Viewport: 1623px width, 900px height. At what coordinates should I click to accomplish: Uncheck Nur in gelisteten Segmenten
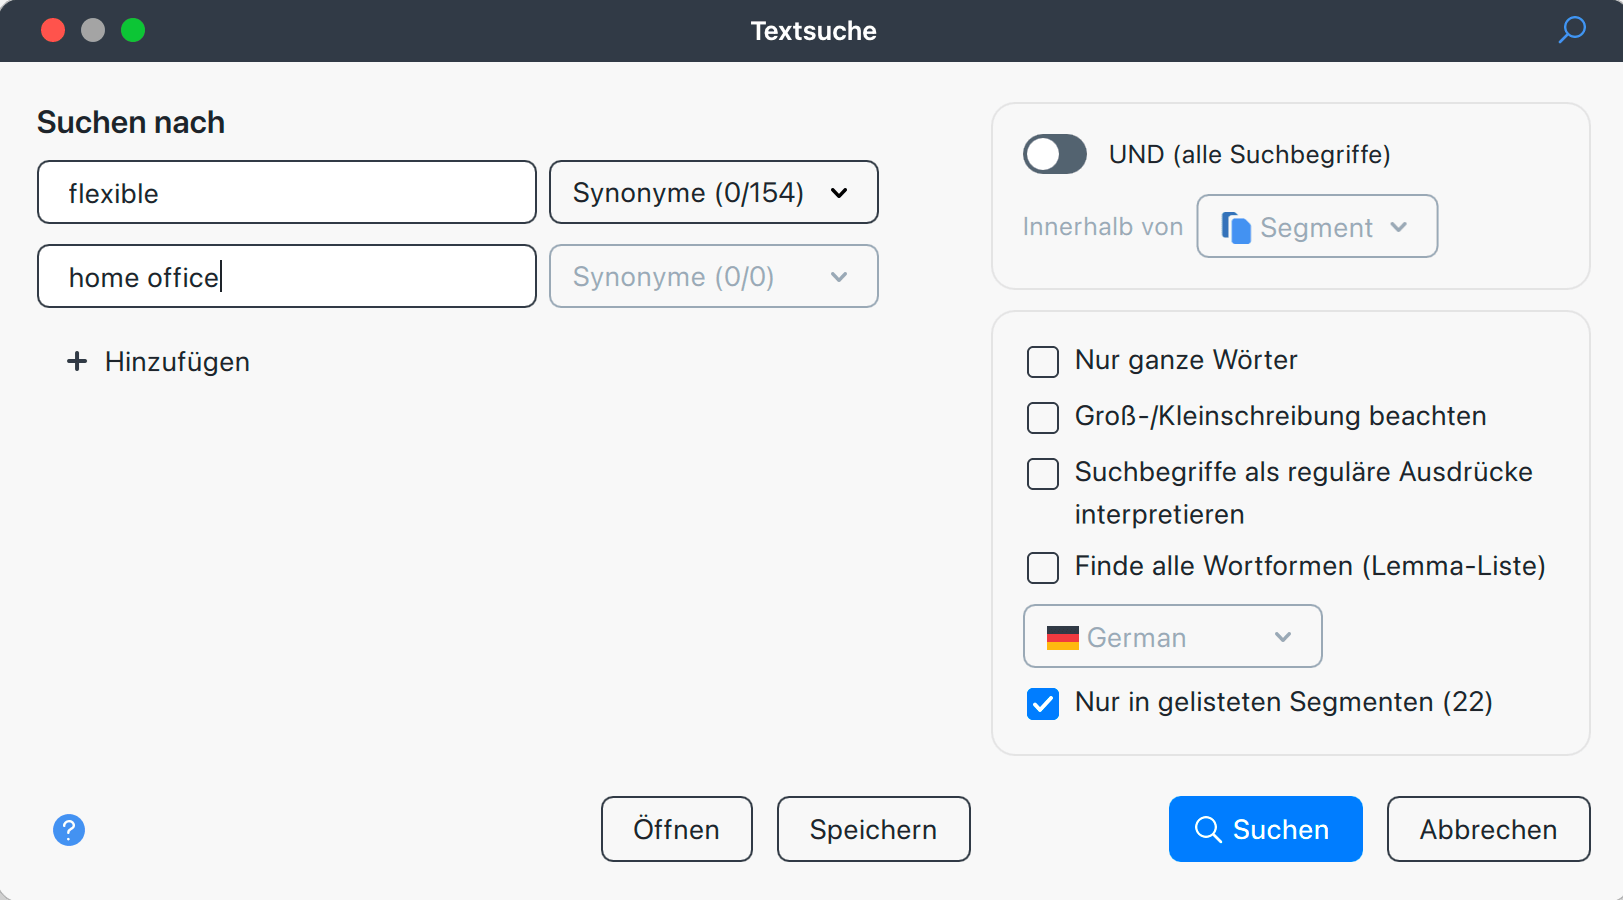[x=1042, y=704]
